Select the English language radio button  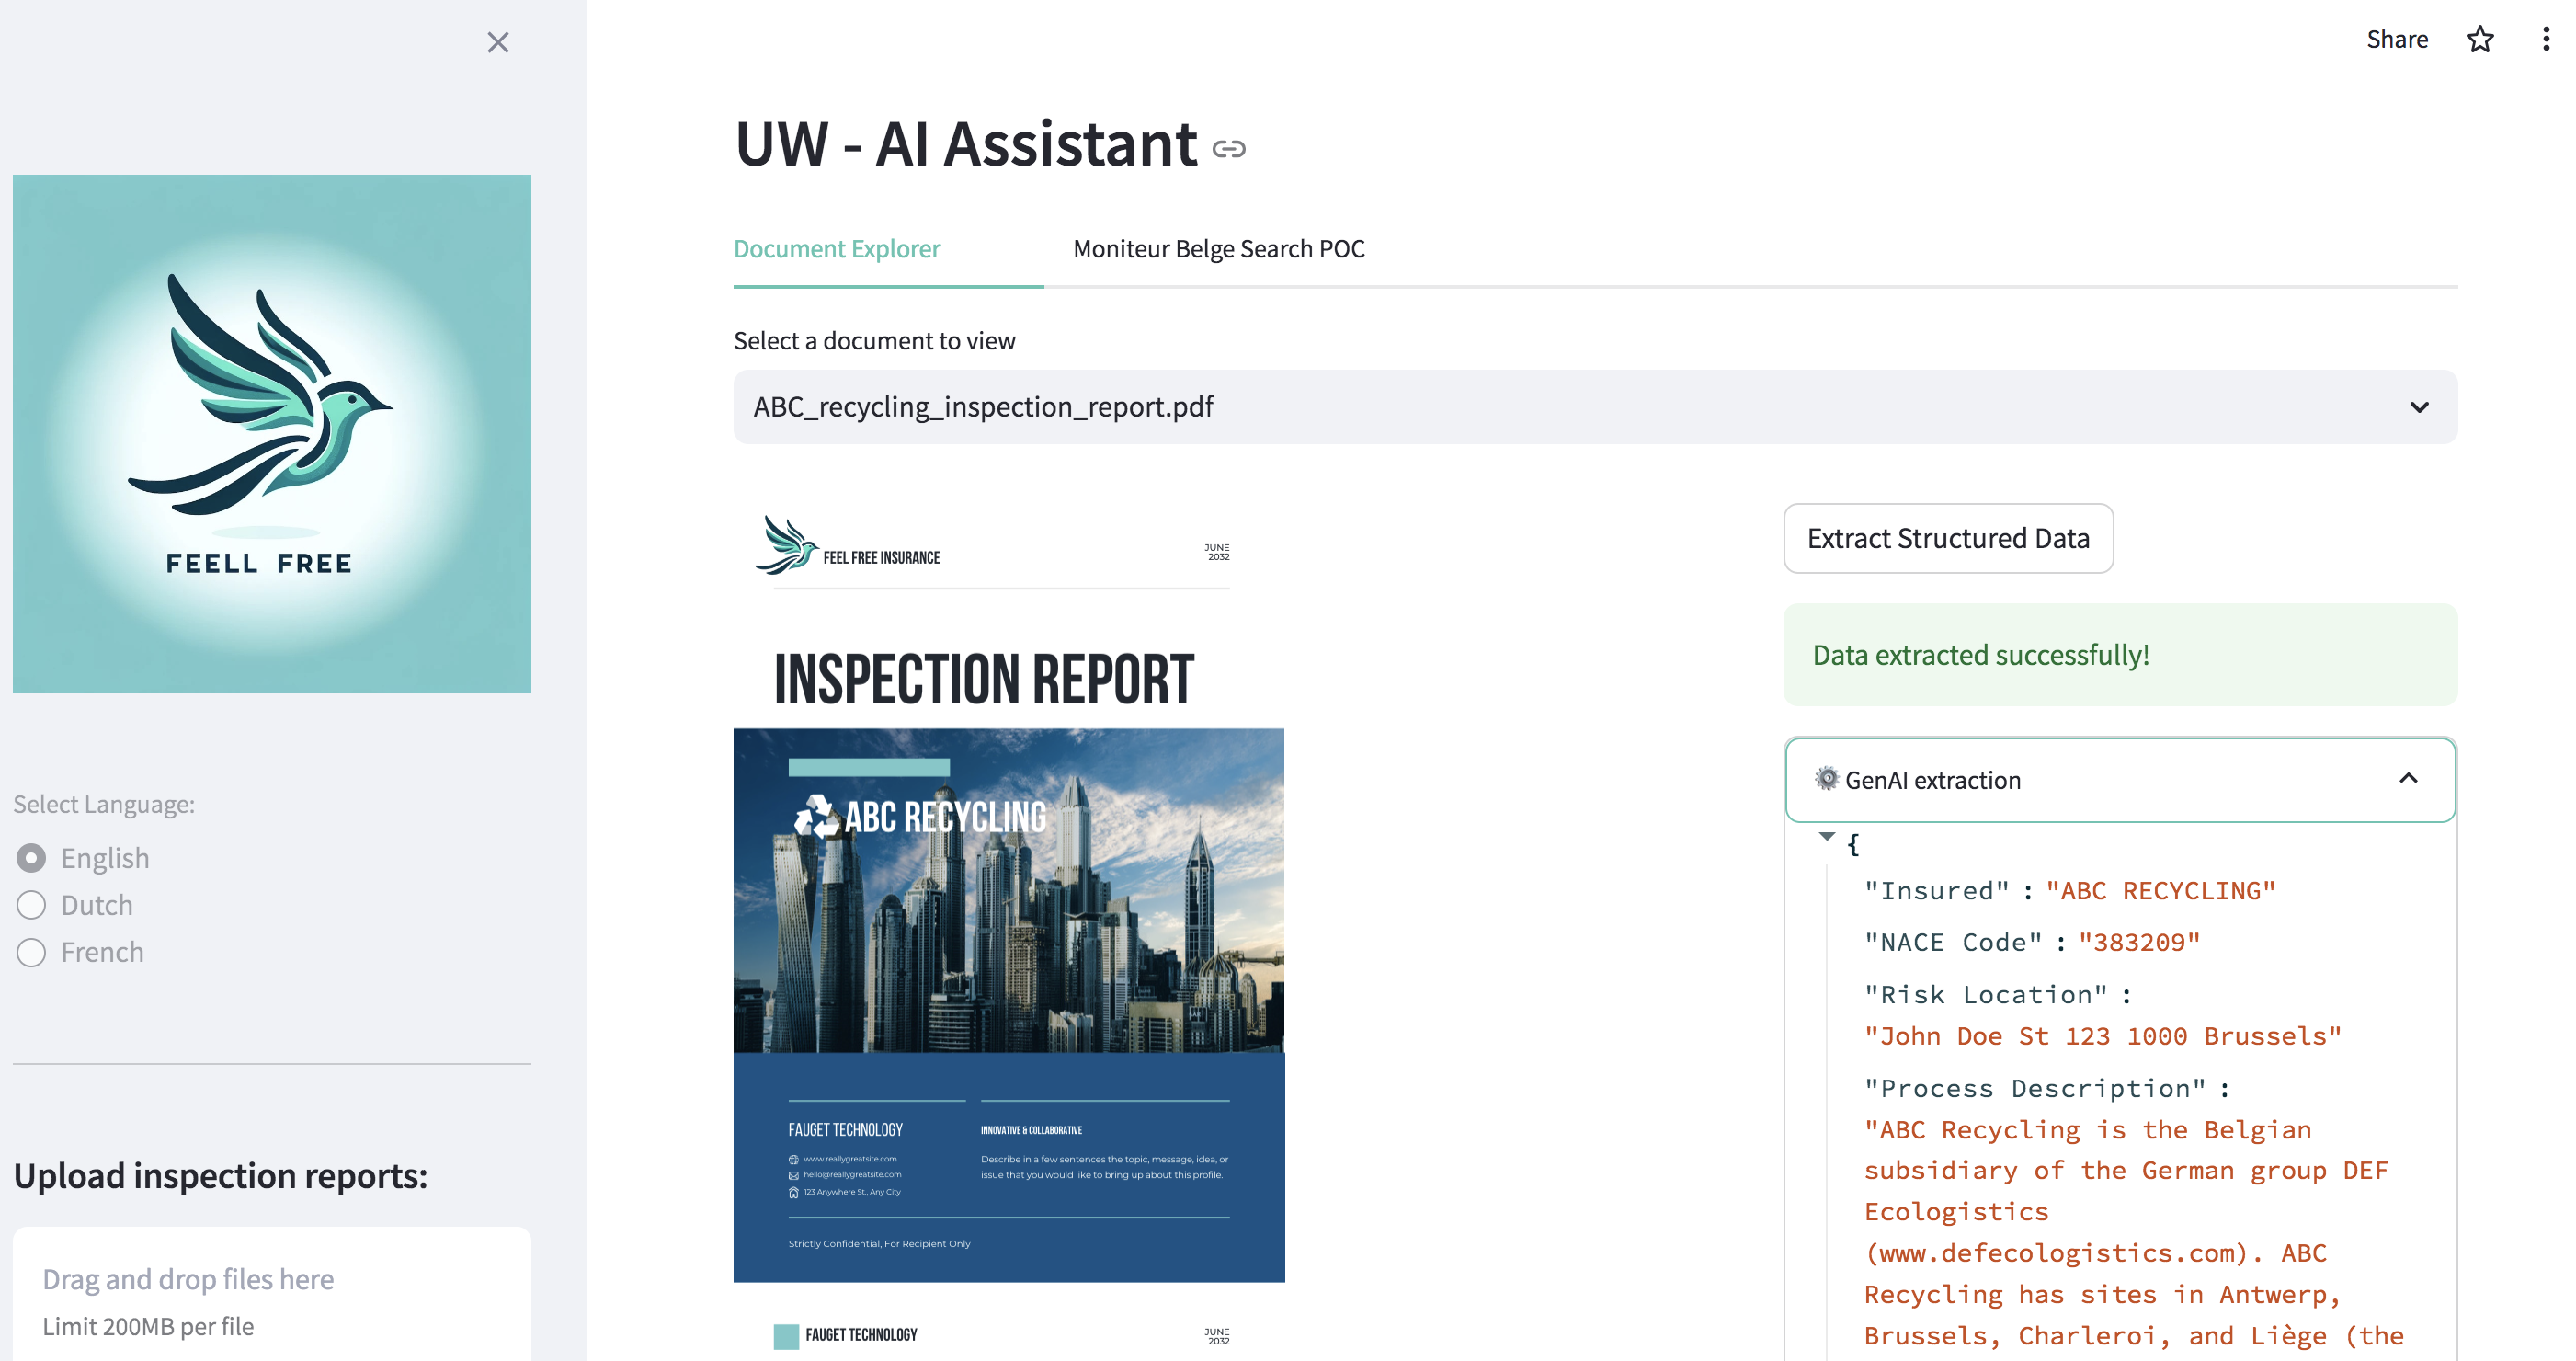[30, 857]
